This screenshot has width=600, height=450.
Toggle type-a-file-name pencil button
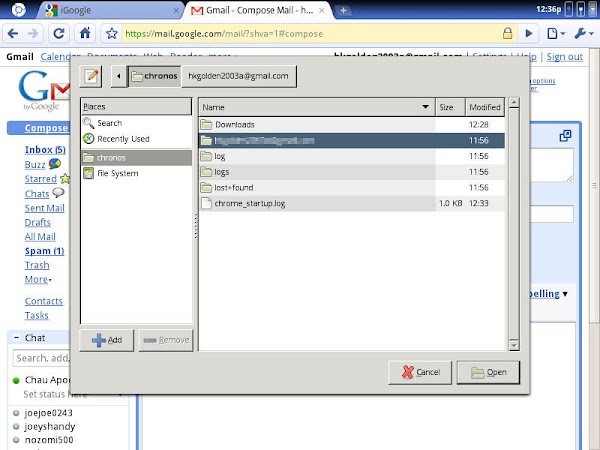[91, 76]
